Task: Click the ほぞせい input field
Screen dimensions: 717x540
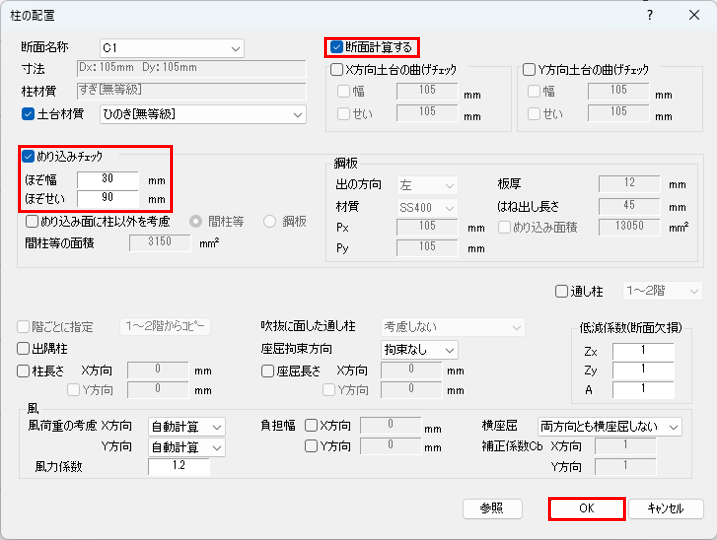Action: coord(108,198)
